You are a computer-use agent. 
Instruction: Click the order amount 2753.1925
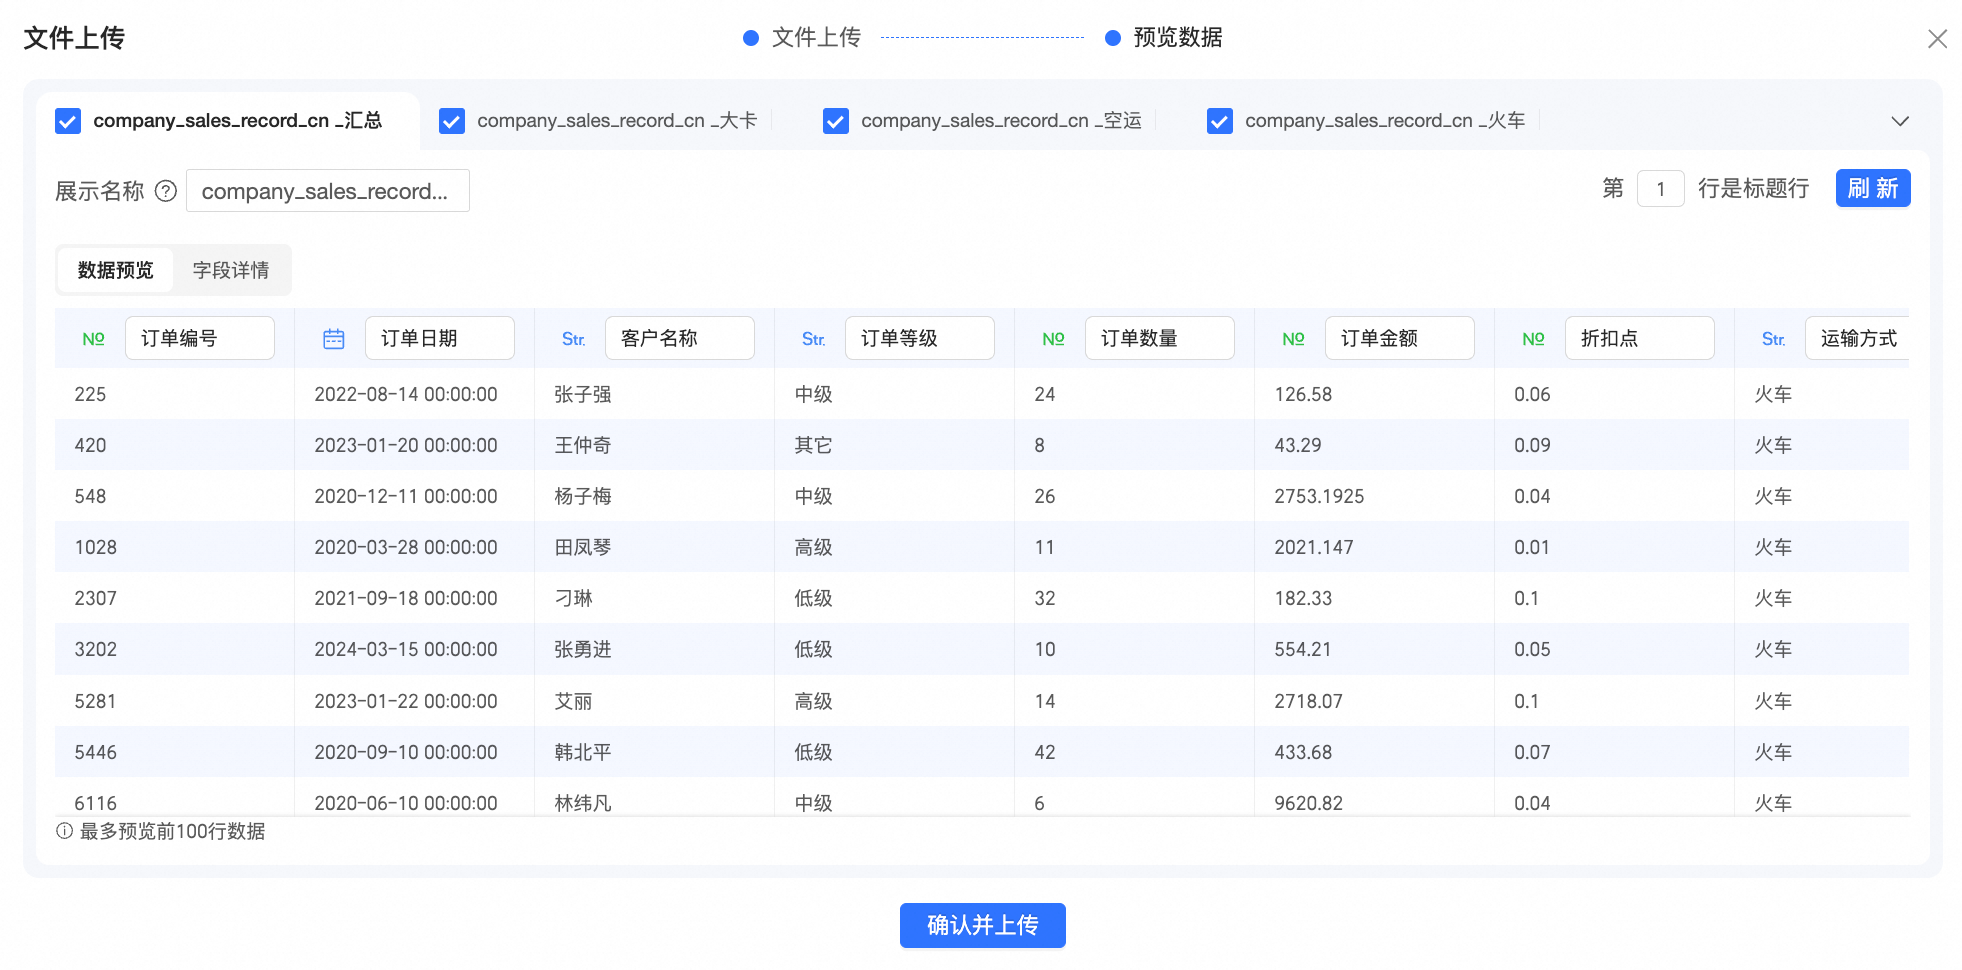tap(1319, 496)
